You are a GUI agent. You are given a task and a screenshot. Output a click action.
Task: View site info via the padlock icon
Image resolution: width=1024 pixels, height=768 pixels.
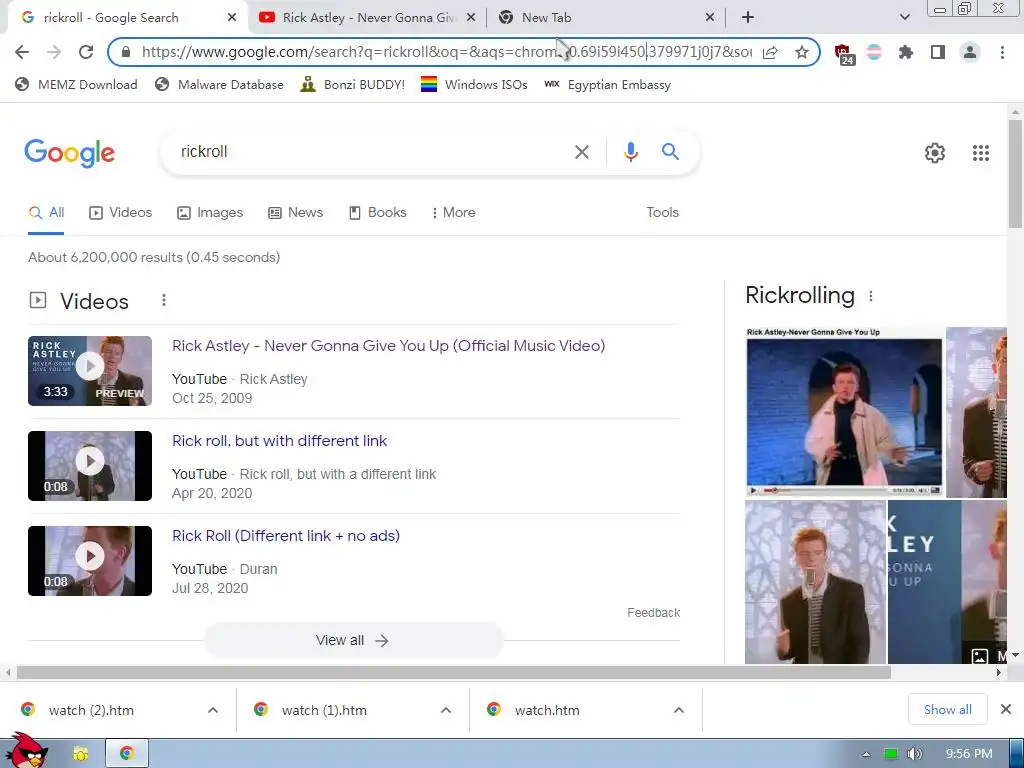coord(126,52)
